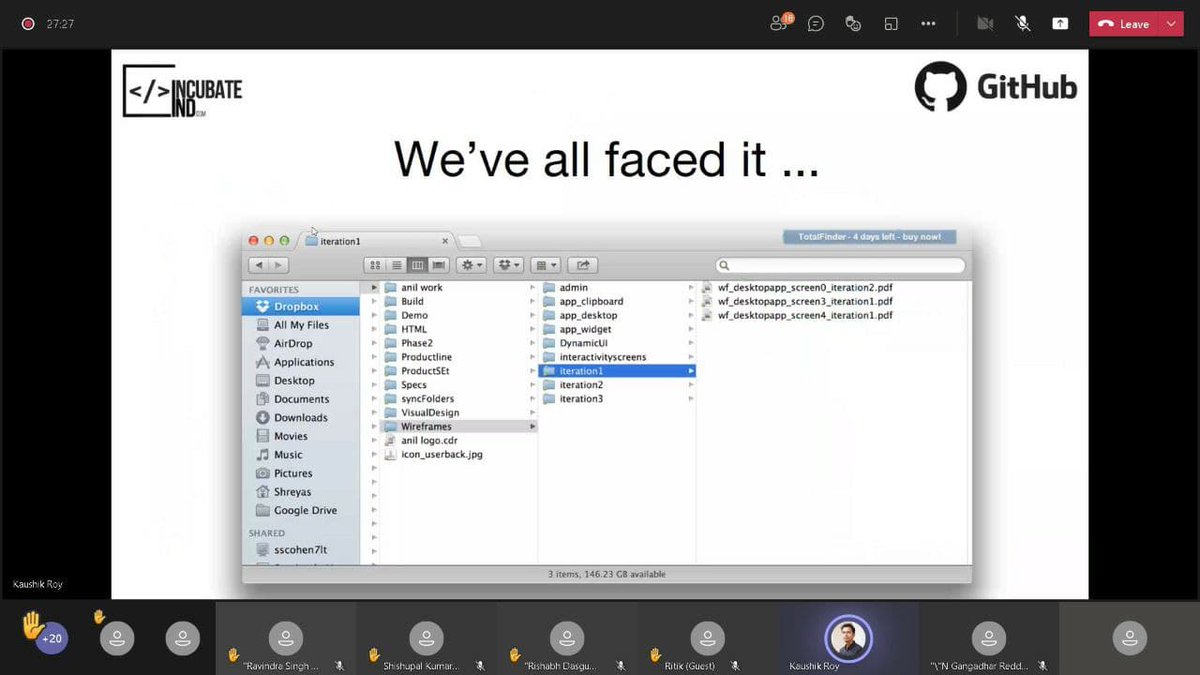This screenshot has height=675, width=1200.
Task: Select N Gangadhar Redd's participant tile
Action: coord(989,638)
